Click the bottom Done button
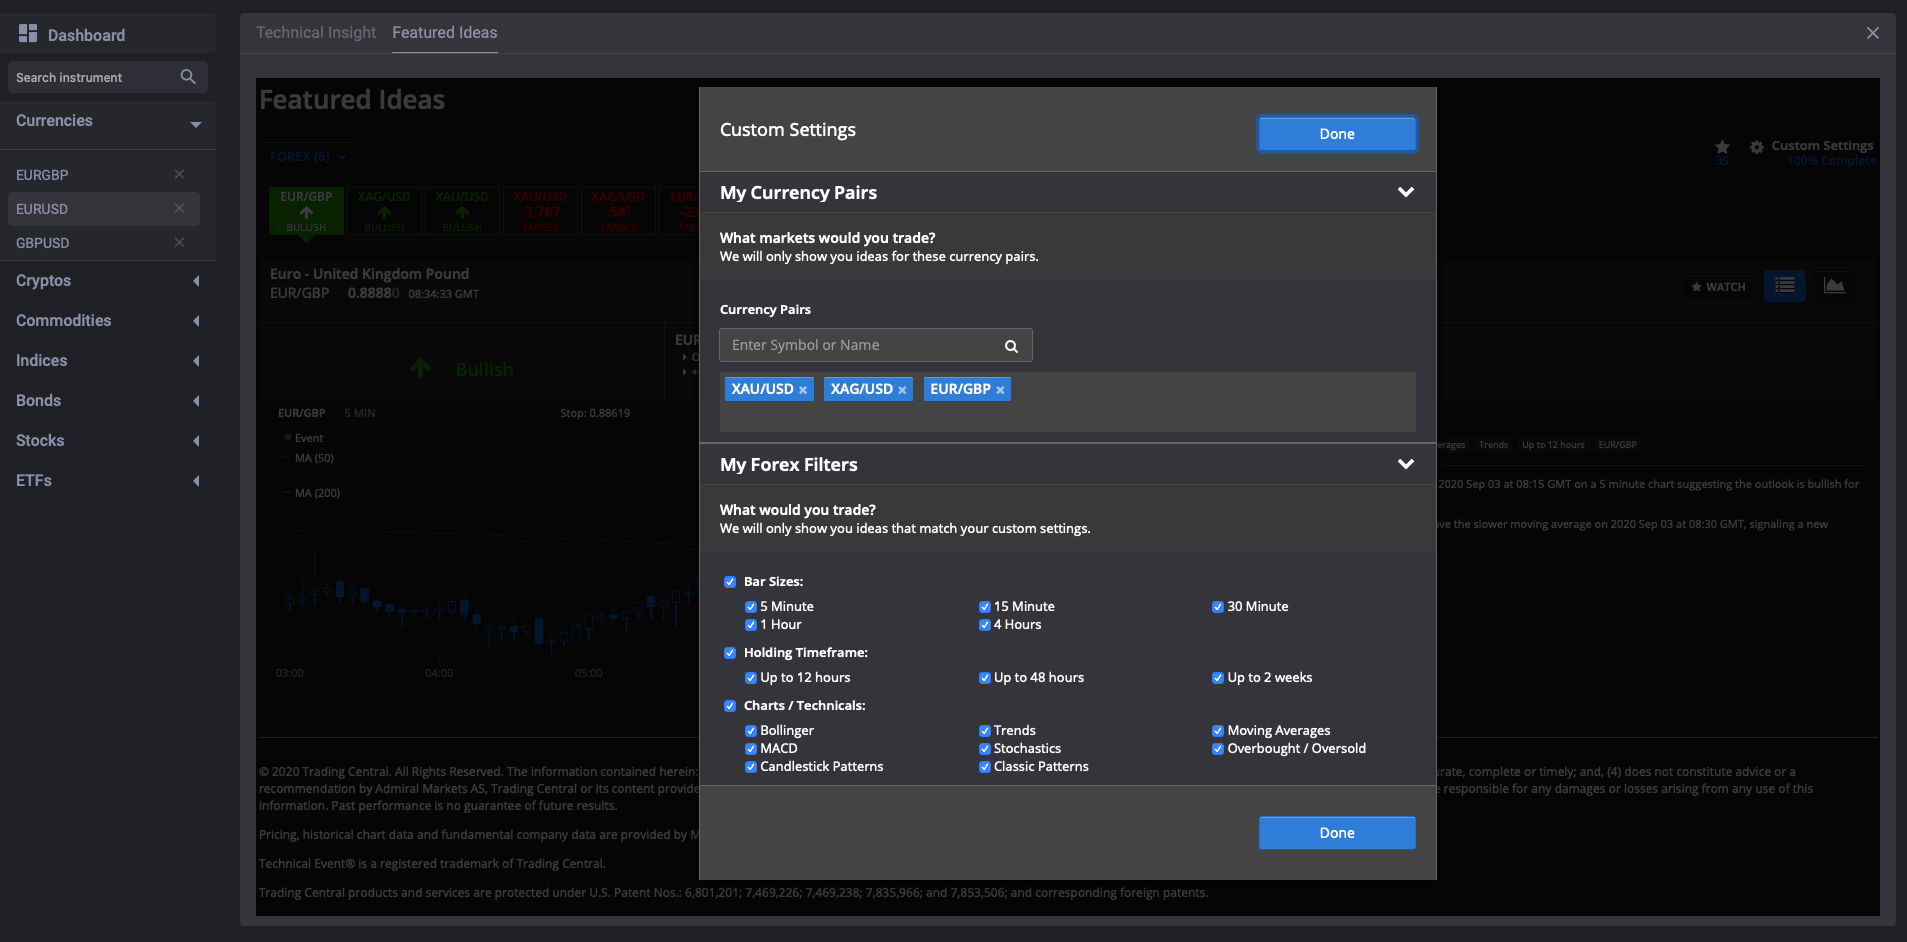 [x=1337, y=833]
